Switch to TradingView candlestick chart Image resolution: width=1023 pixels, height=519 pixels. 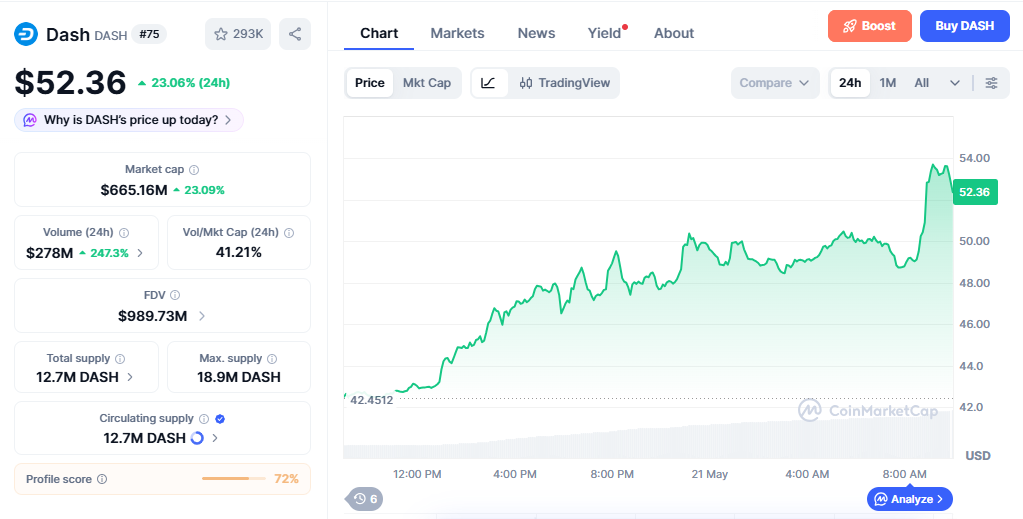pos(564,83)
